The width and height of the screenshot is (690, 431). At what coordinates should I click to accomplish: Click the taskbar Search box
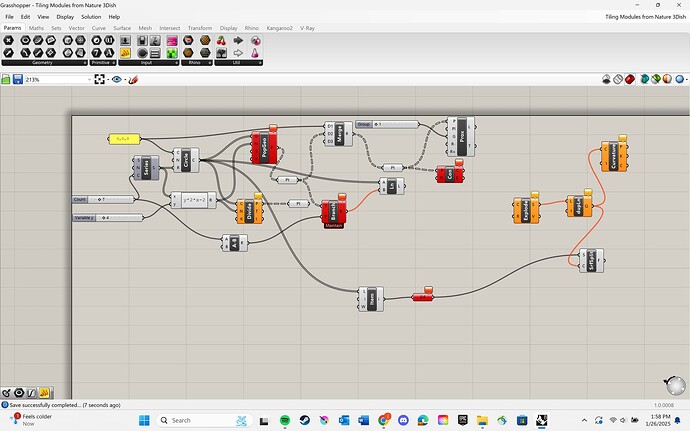pos(205,420)
